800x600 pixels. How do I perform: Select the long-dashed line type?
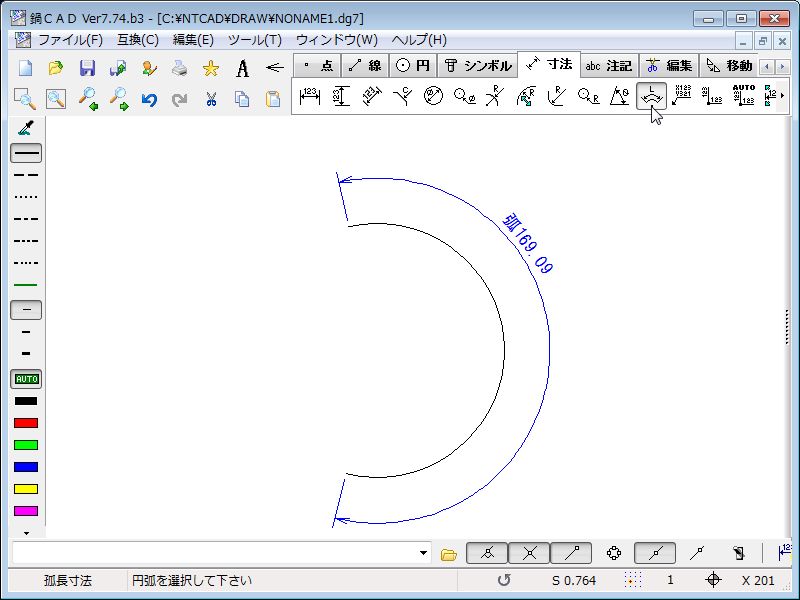(26, 175)
